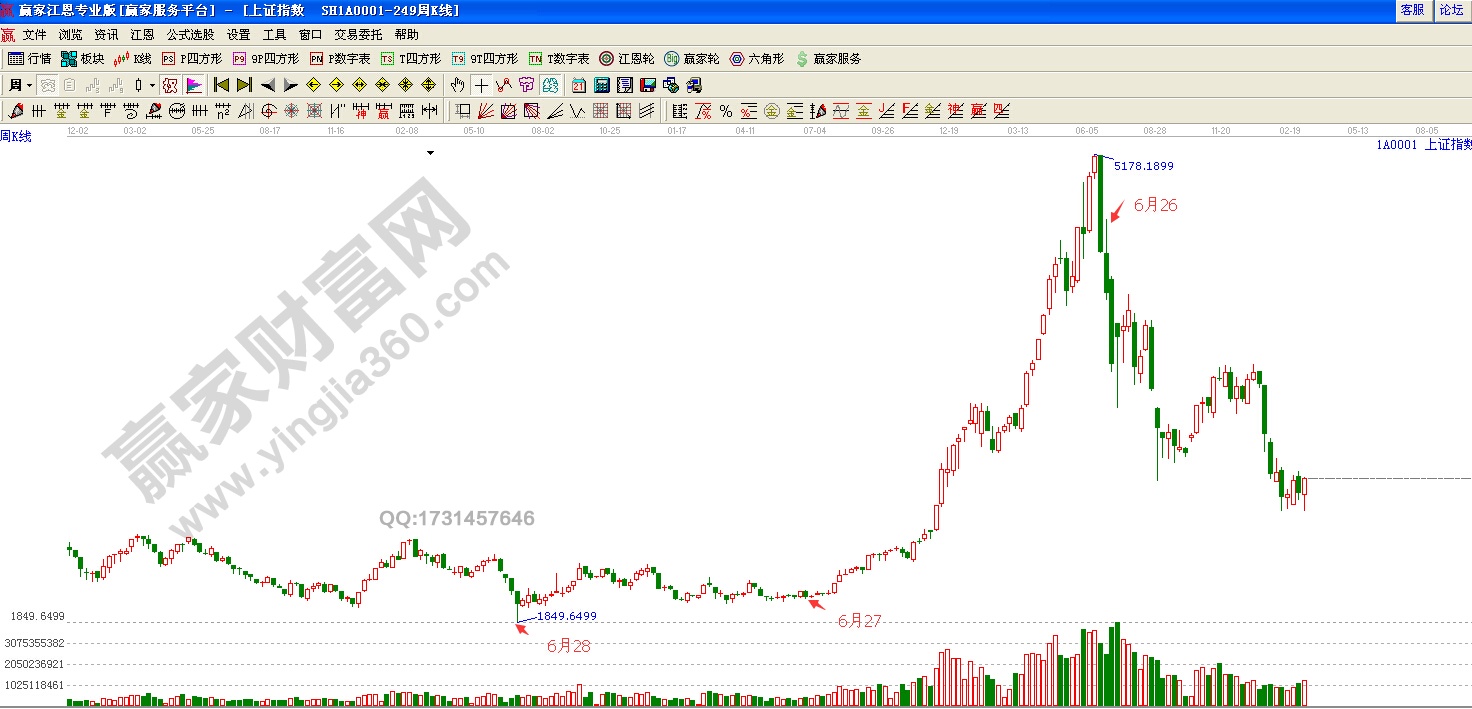Click the red floppy disk save icon
The width and height of the screenshot is (1472, 709).
pos(647,85)
